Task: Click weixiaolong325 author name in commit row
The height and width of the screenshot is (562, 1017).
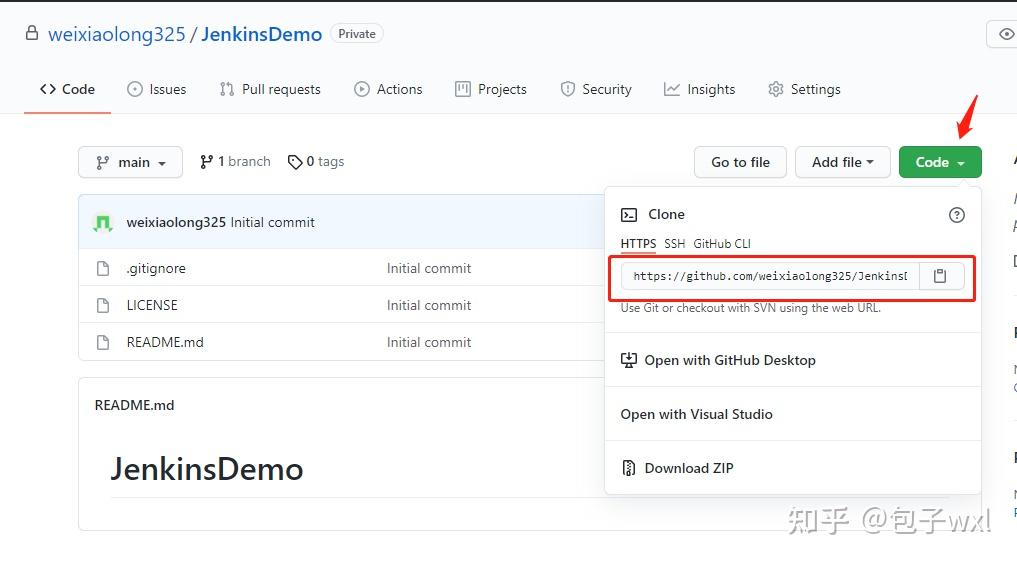Action: [x=176, y=222]
